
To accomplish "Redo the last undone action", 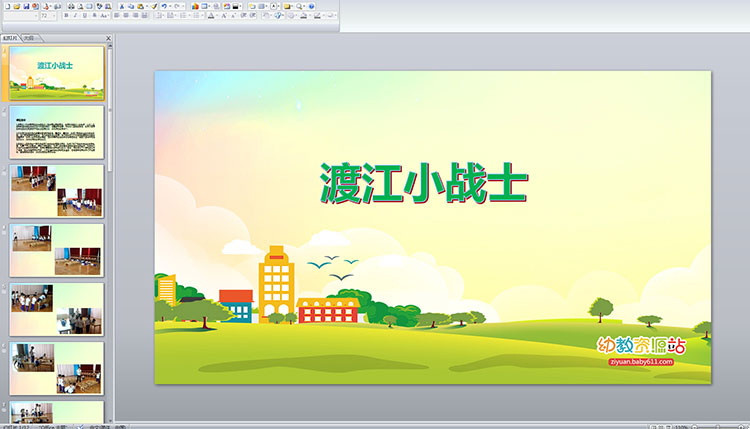I will [177, 6].
